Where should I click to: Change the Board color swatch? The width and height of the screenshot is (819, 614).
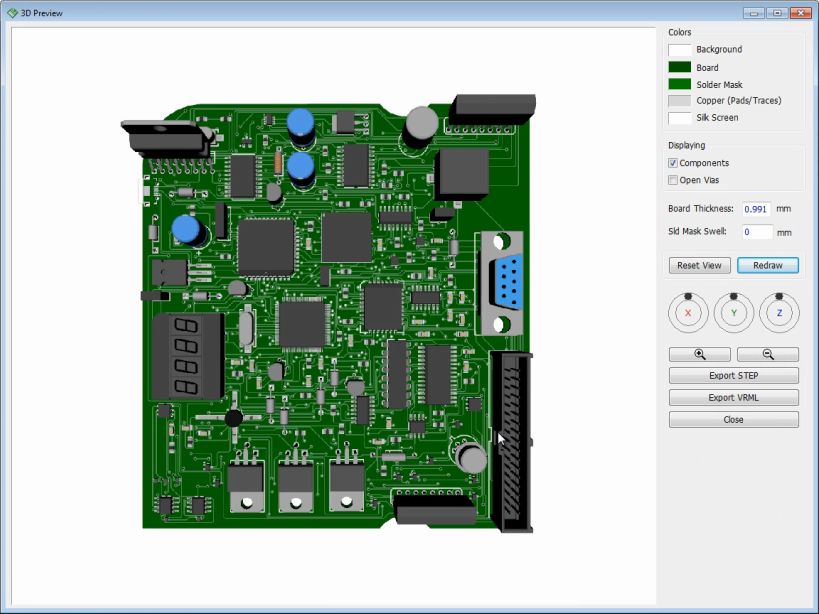click(x=680, y=67)
